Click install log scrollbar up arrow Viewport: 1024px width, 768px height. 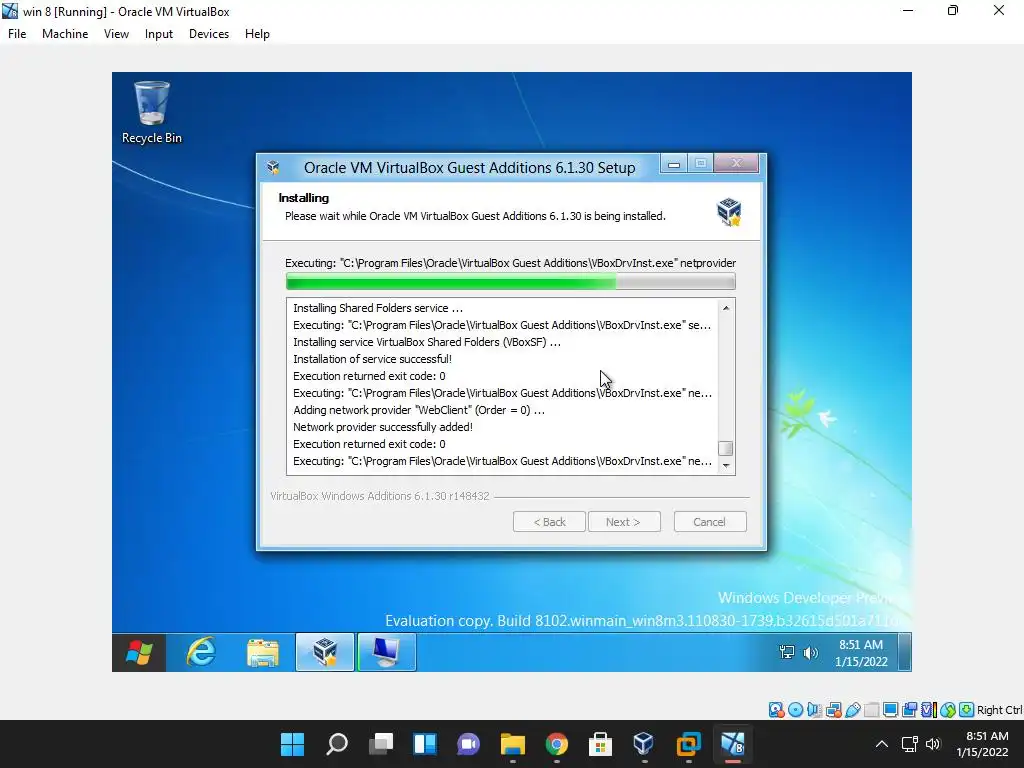(726, 308)
